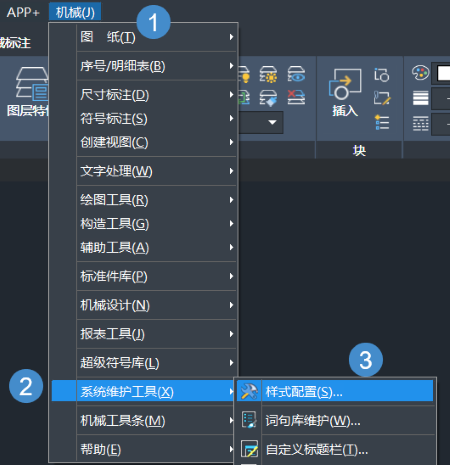Screen dimensions: 450x465
Task: Click the hammer-wrench icon for 样式配置
Action: point(249,391)
